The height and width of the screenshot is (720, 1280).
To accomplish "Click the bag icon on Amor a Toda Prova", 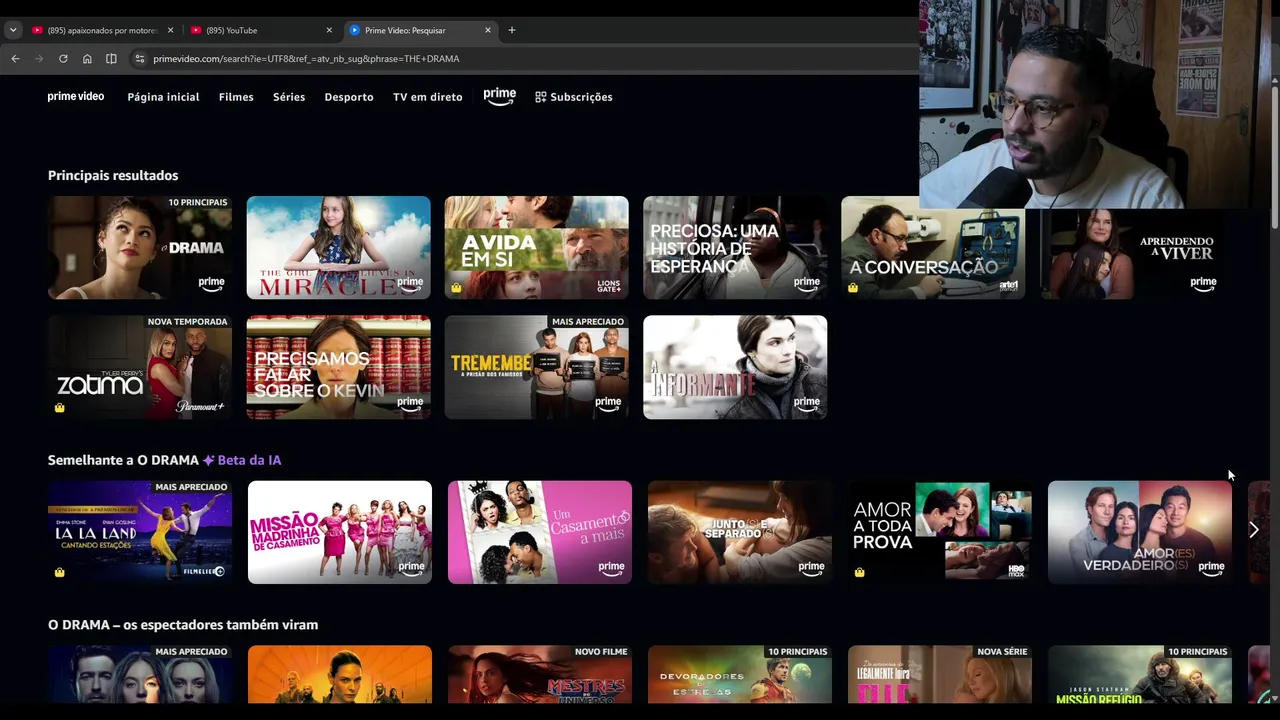I will (x=860, y=572).
